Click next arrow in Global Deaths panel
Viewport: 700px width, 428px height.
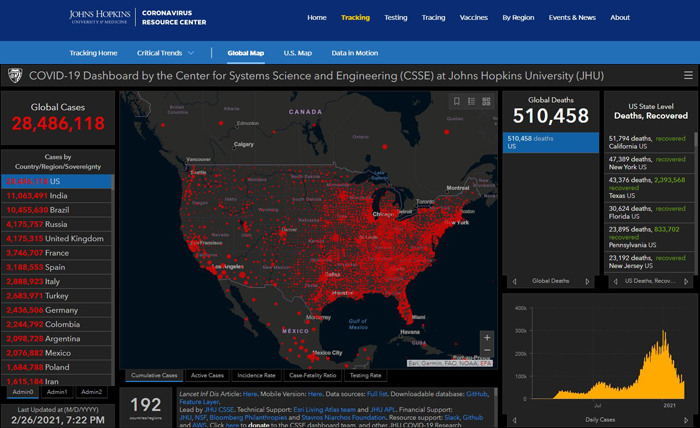pyautogui.click(x=587, y=281)
